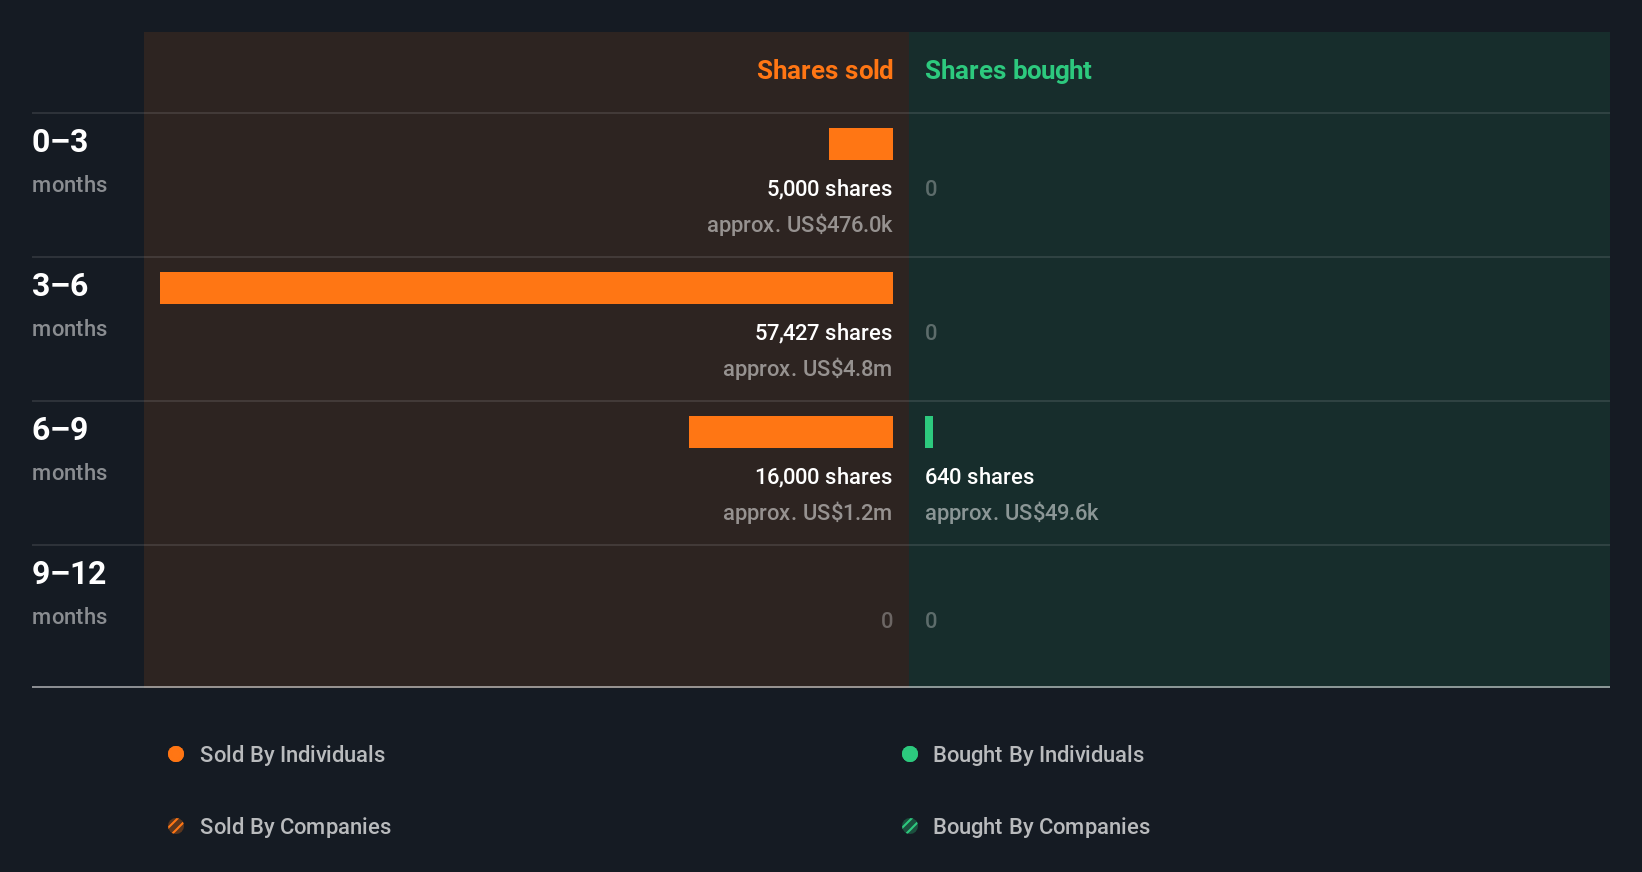Click the bought "0" in the 3–6 months row
The width and height of the screenshot is (1642, 872).
pos(931,332)
